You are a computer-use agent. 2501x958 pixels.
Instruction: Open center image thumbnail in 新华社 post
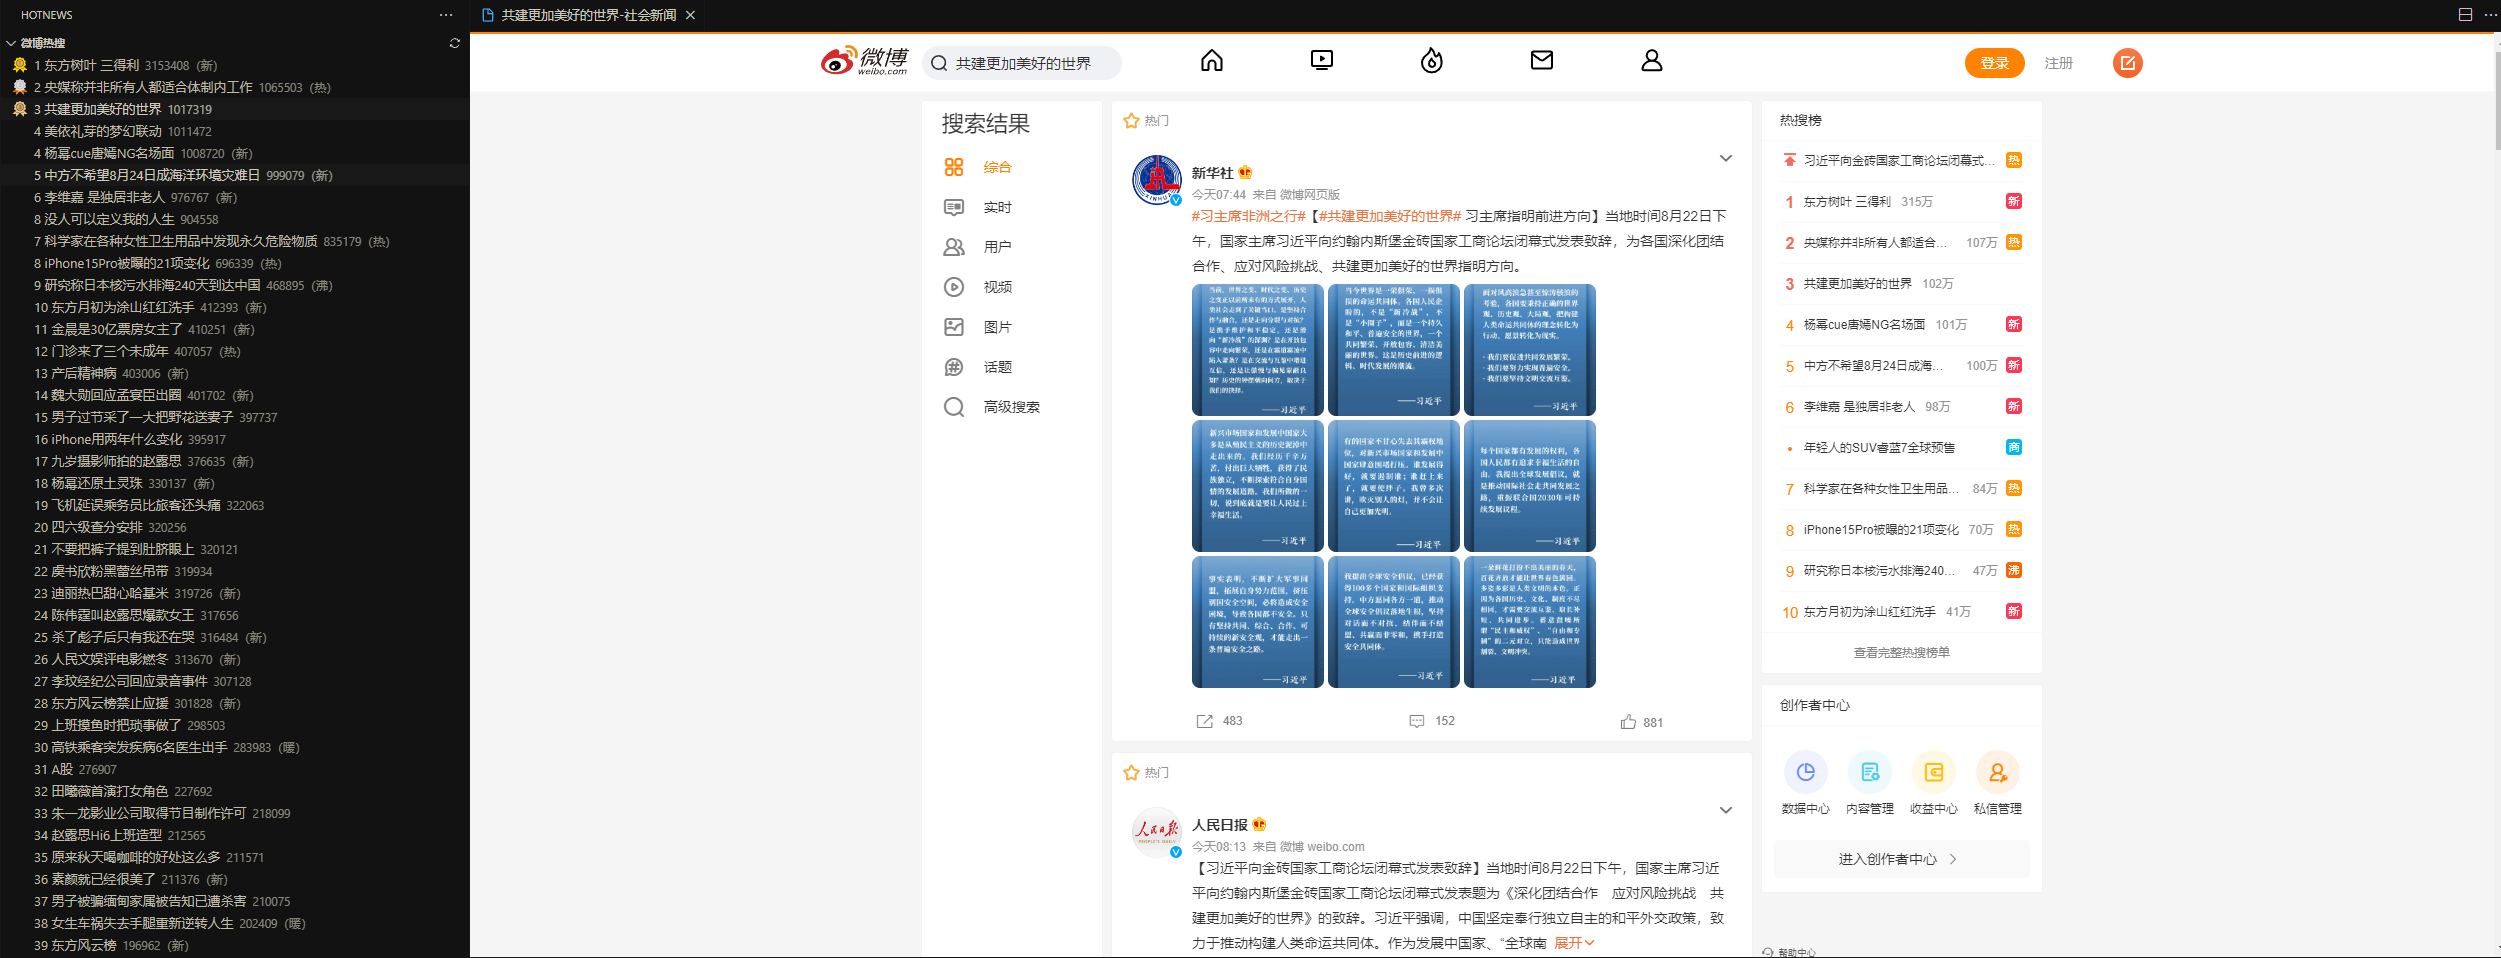(1393, 485)
